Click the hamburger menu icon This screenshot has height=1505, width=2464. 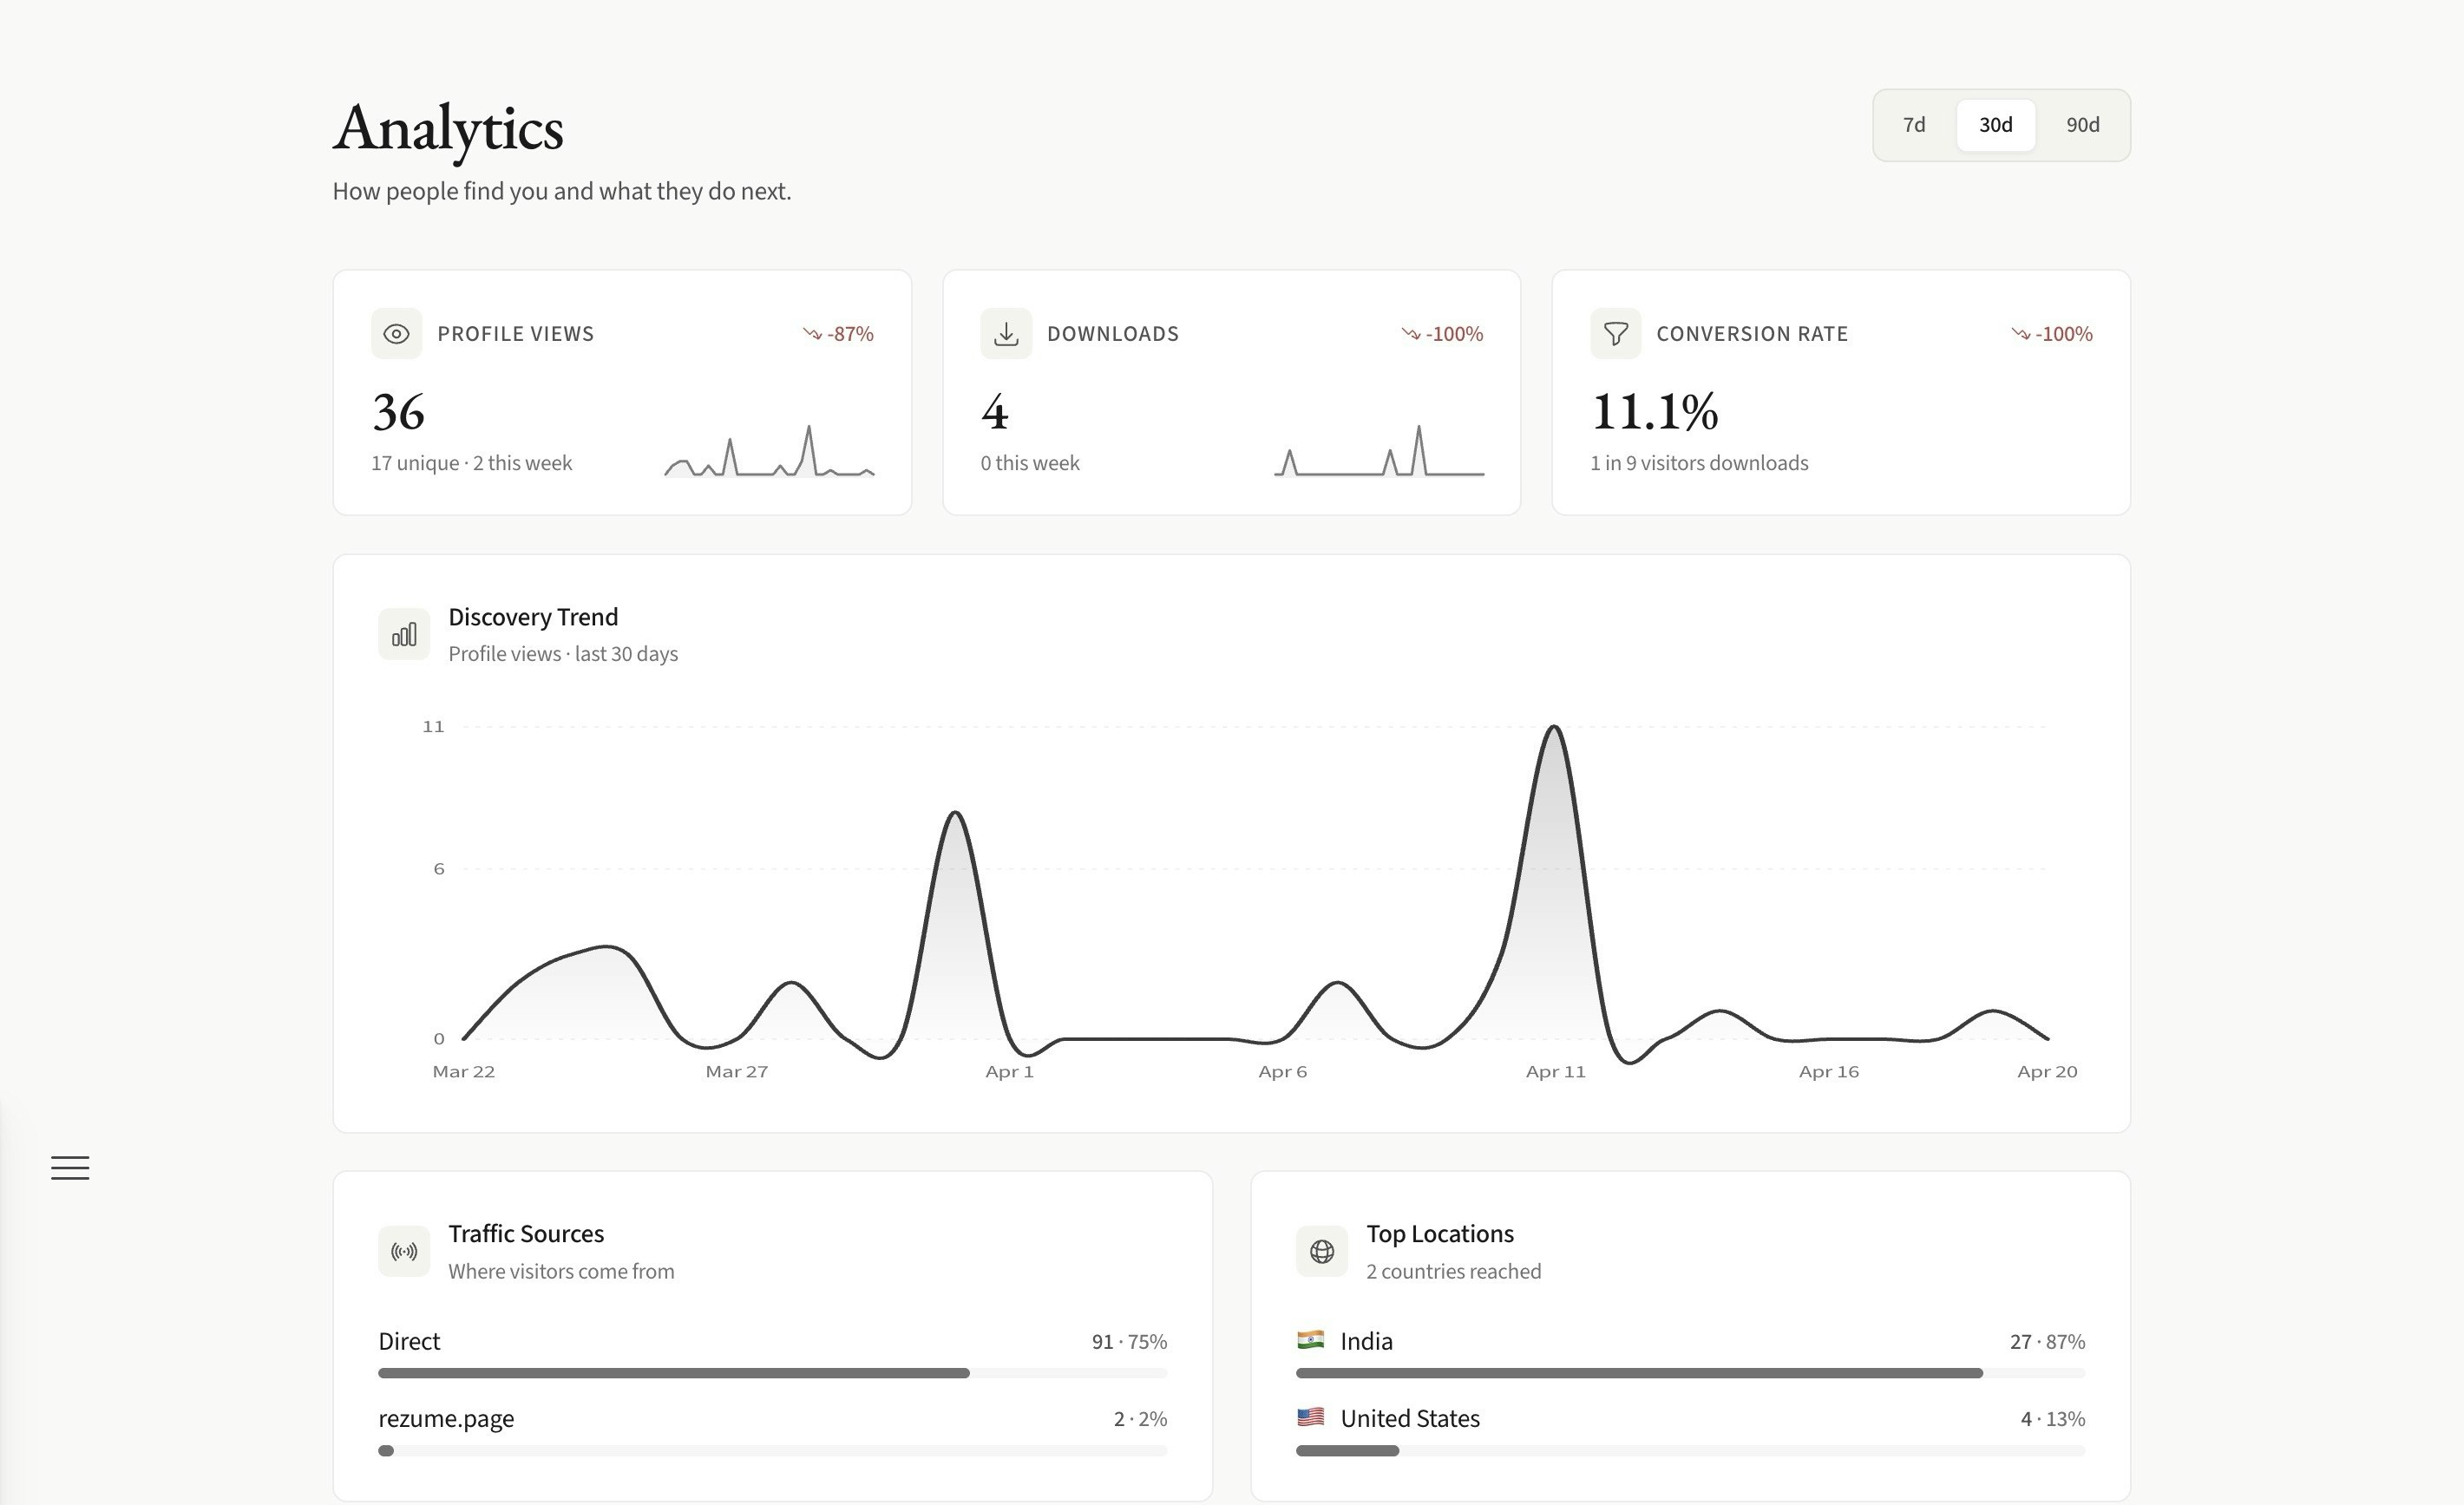pos(70,1167)
